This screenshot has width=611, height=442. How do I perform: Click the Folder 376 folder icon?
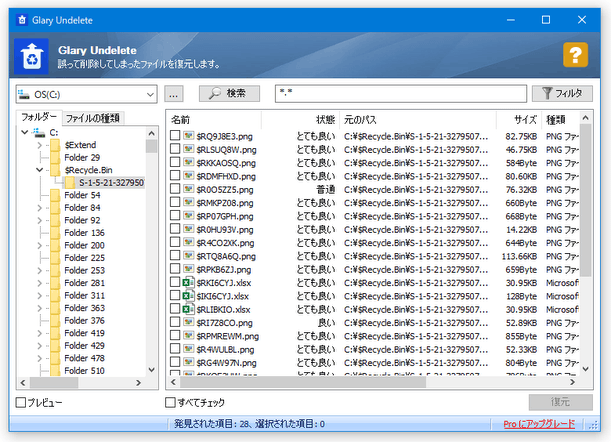[55, 320]
